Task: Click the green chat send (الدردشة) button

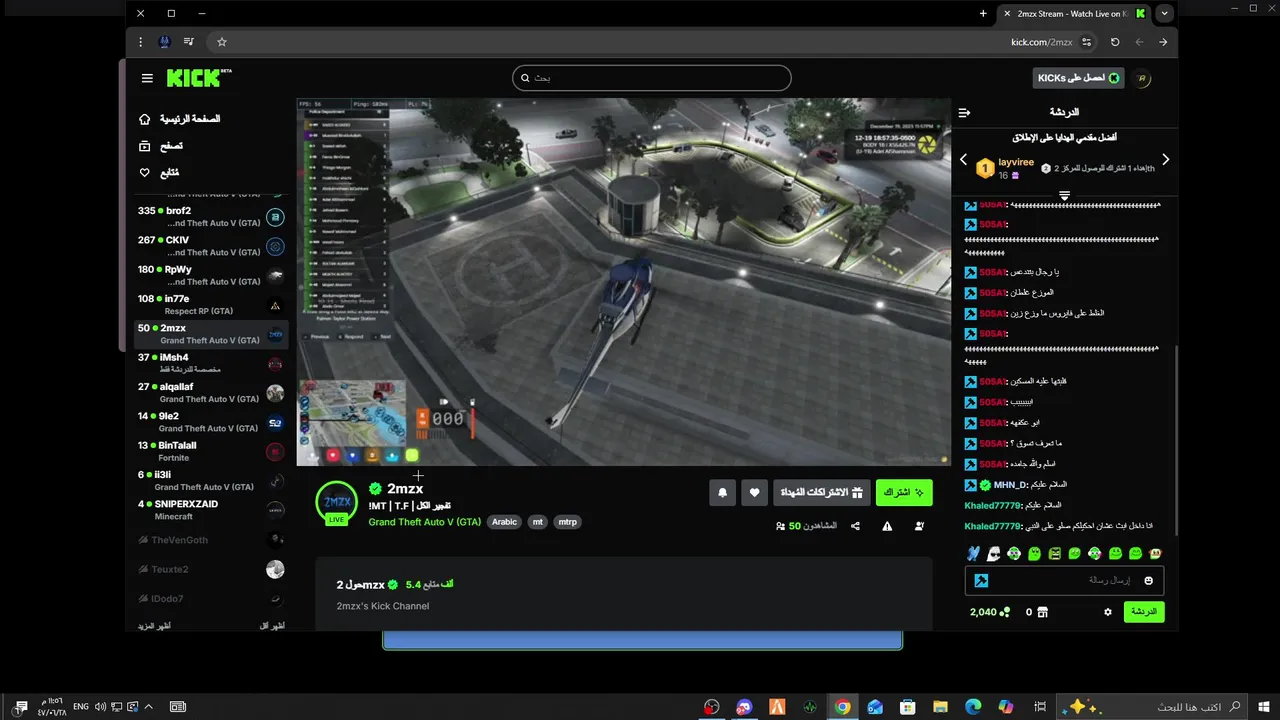Action: tap(1144, 612)
